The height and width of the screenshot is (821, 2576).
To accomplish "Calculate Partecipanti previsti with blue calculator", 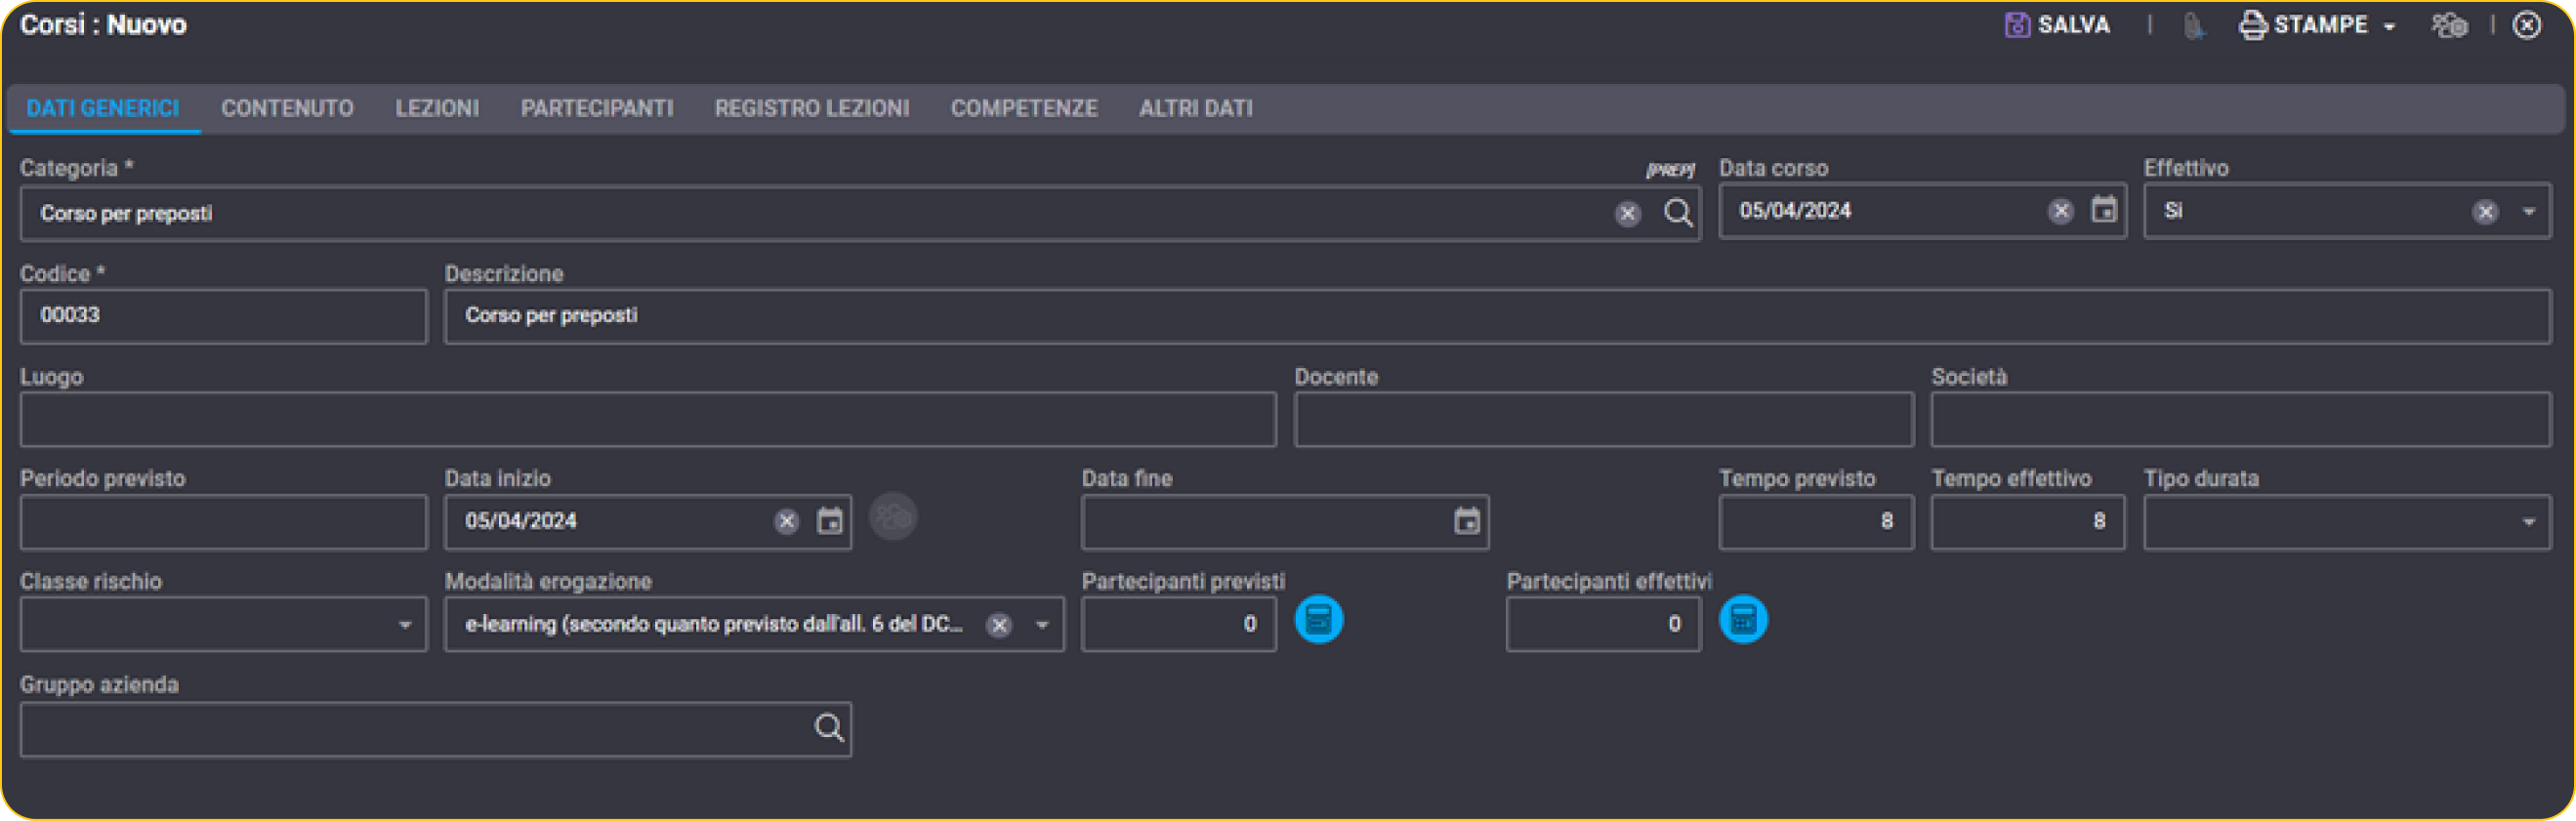I will coord(1318,620).
